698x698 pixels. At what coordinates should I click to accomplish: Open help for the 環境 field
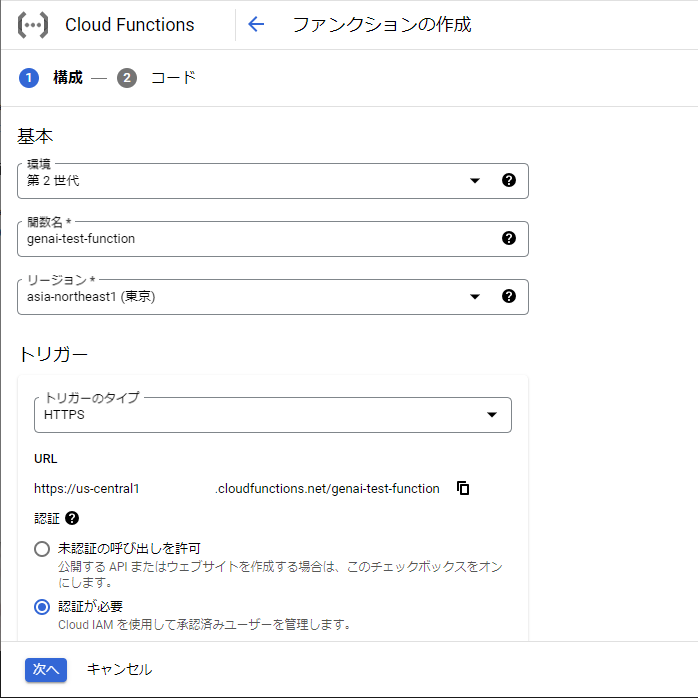(x=509, y=180)
